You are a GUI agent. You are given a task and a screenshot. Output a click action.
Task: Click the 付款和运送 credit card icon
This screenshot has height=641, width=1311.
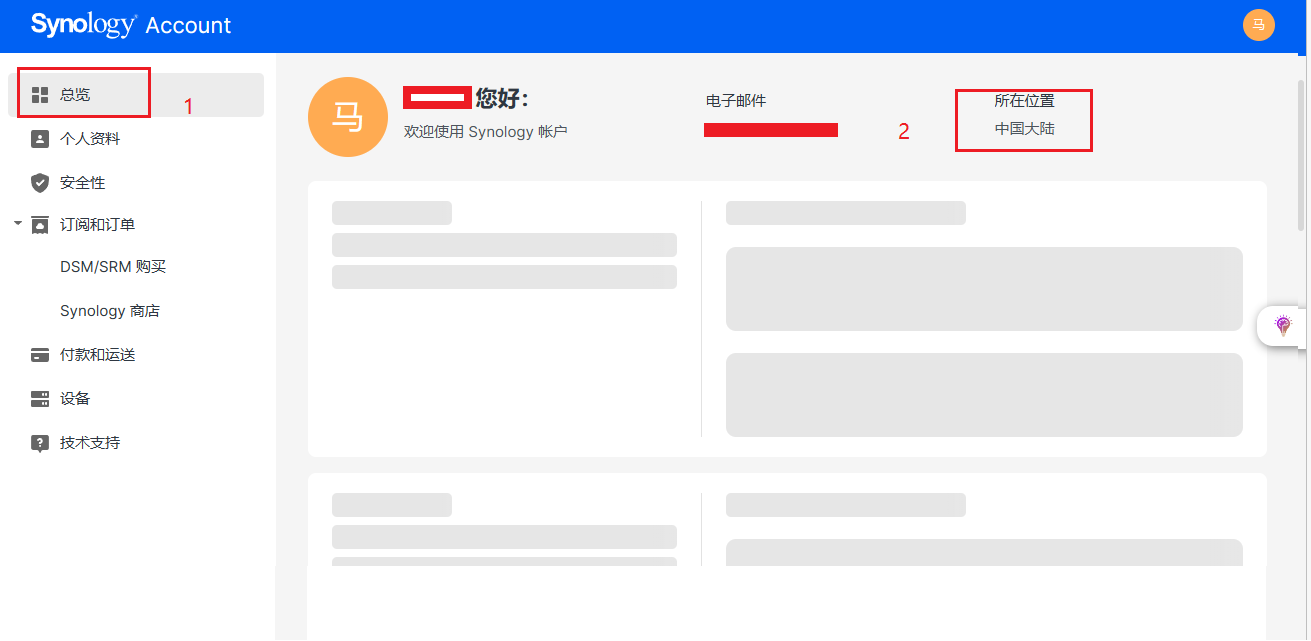tap(40, 355)
